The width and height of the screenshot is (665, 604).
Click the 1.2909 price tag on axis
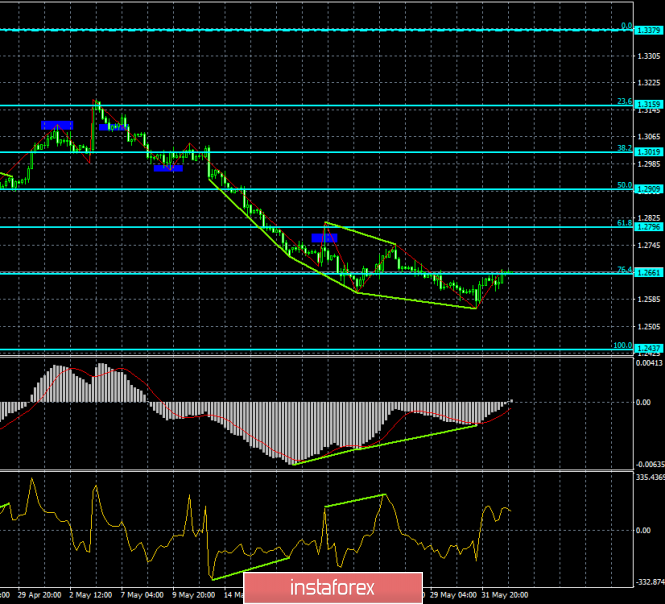coord(649,188)
